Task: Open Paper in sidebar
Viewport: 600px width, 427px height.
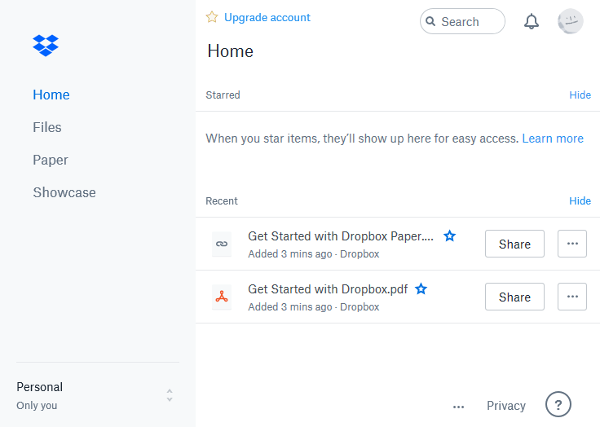Action: coord(50,160)
